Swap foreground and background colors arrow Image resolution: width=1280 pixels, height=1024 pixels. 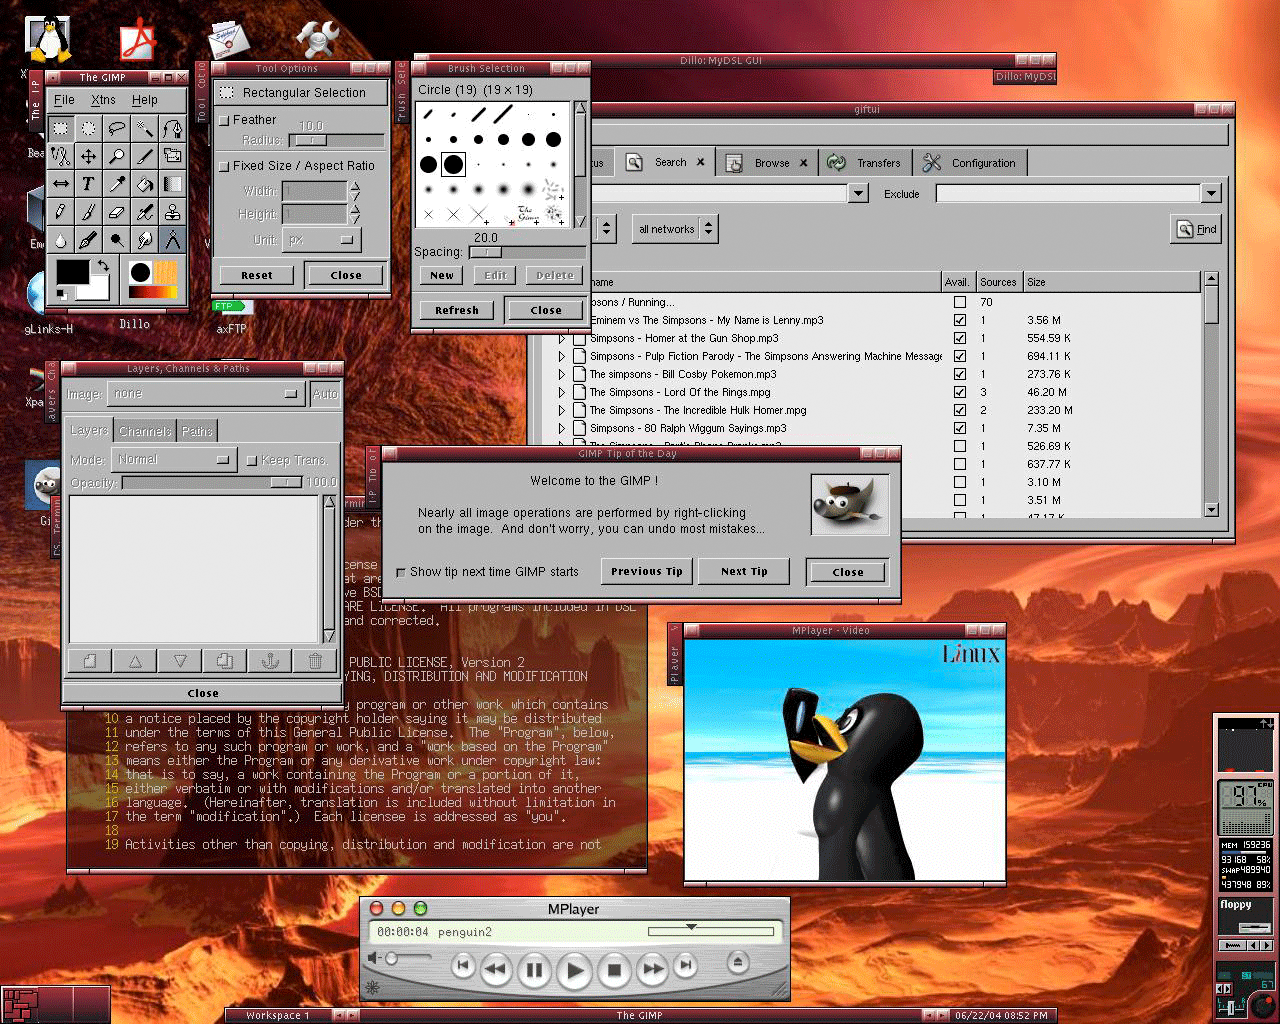(102, 266)
